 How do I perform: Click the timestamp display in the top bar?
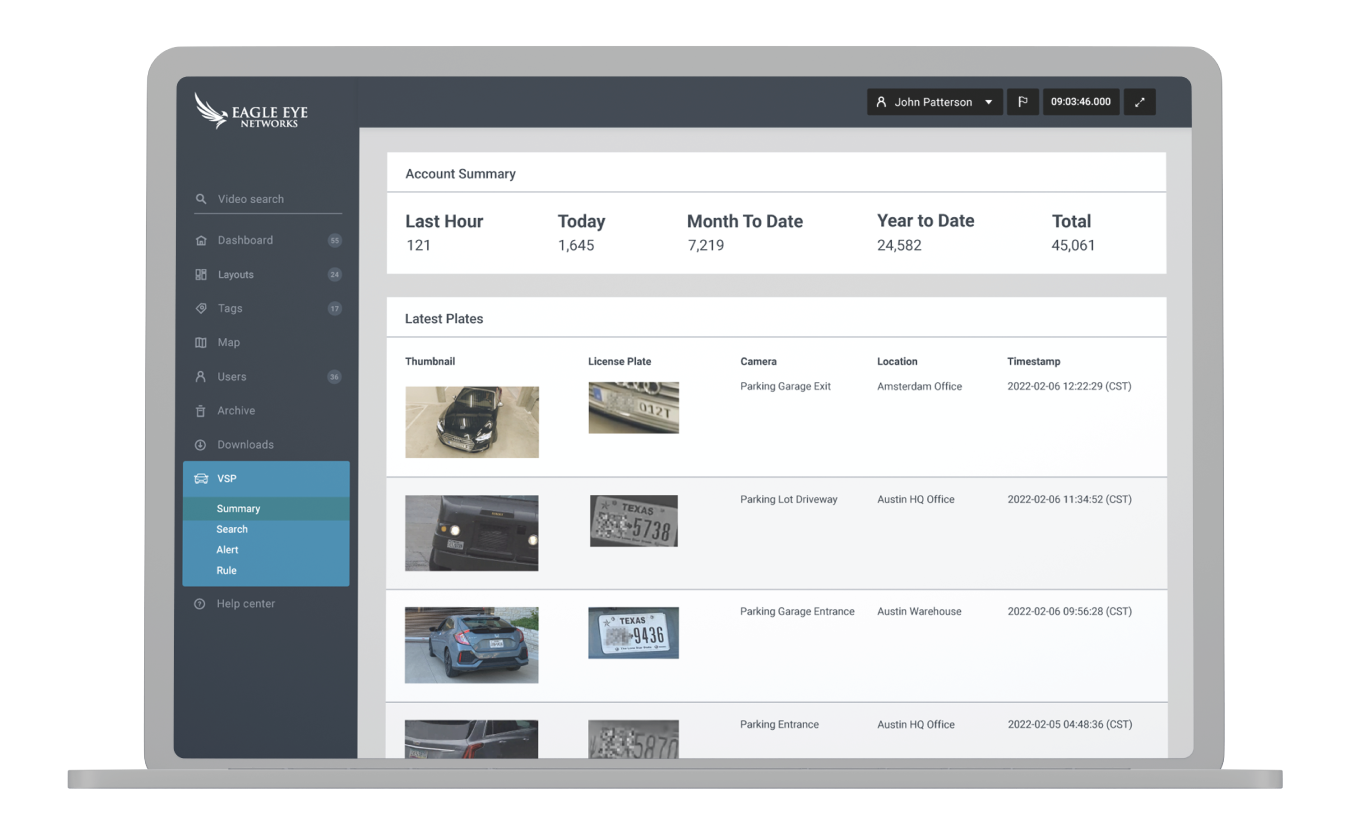(x=1080, y=101)
